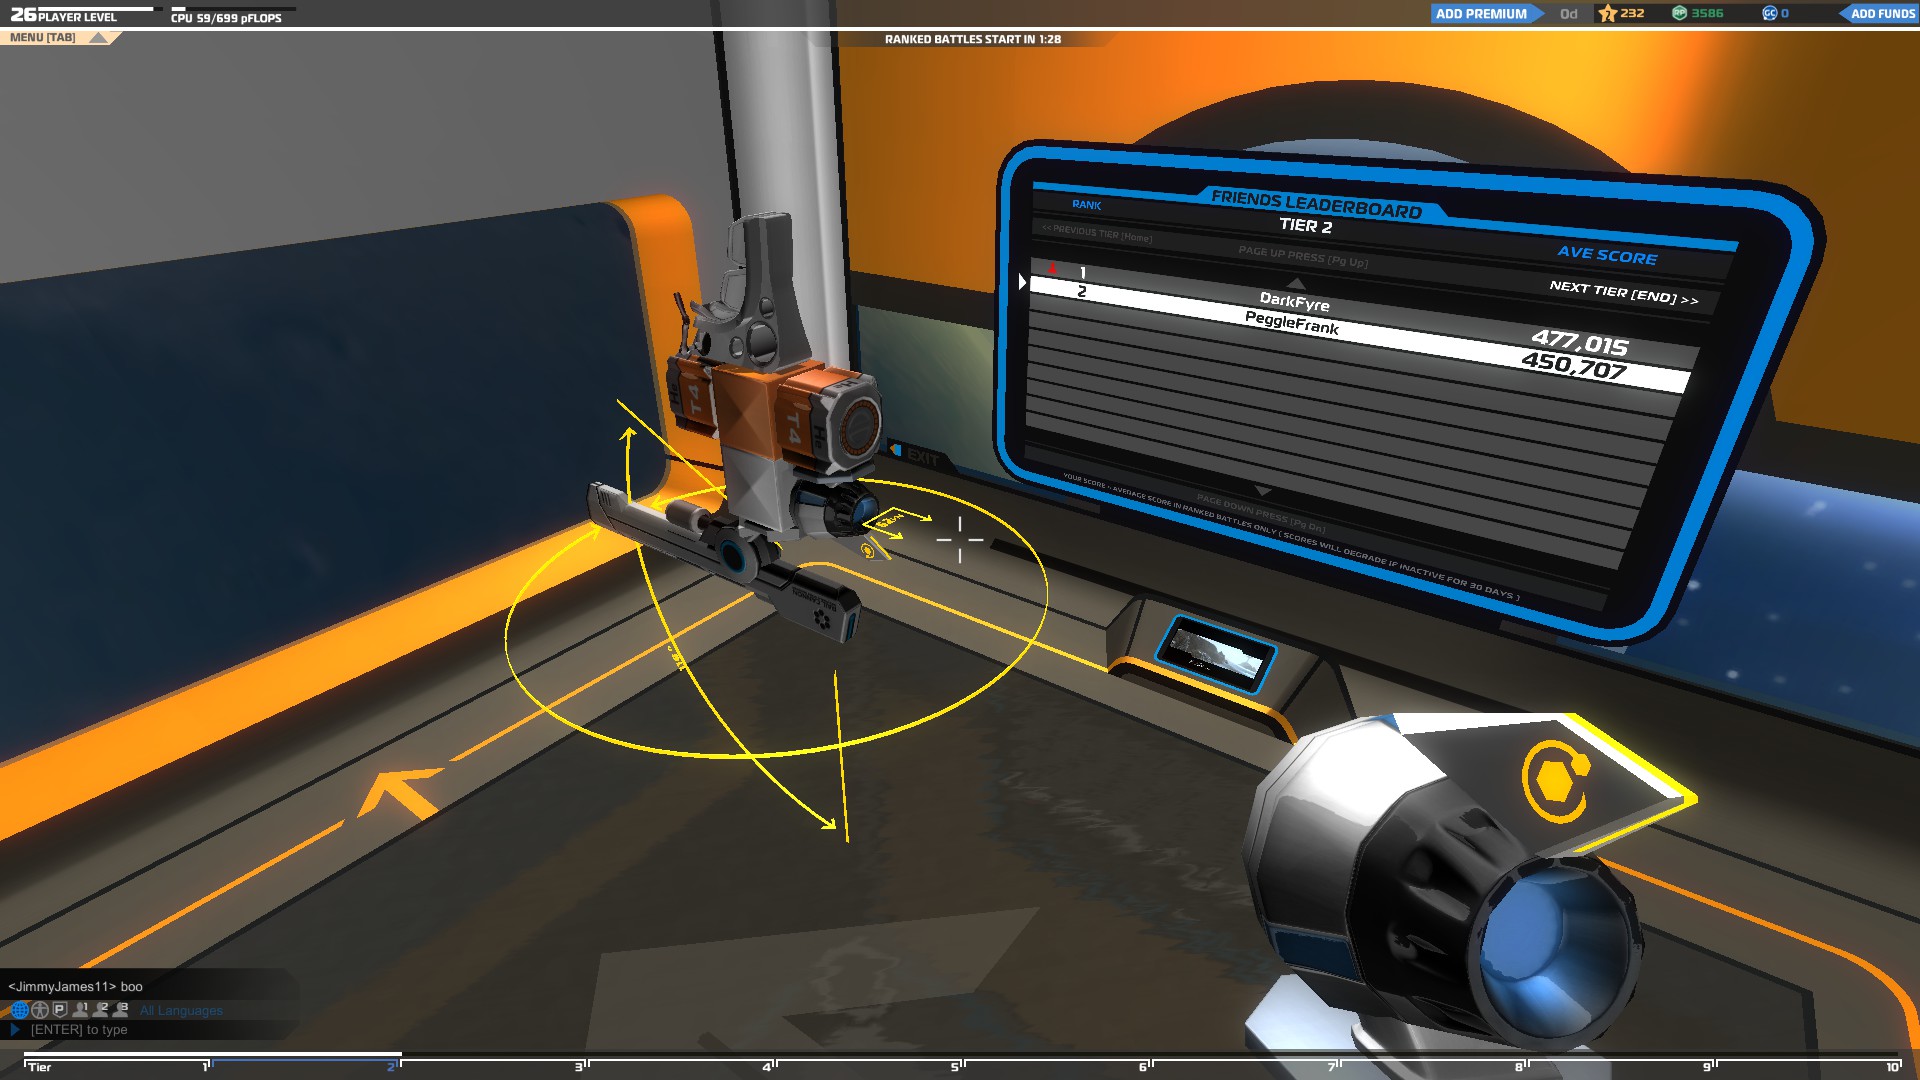Click Add Premium button
Image resolution: width=1920 pixels, height=1080 pixels.
[x=1481, y=14]
